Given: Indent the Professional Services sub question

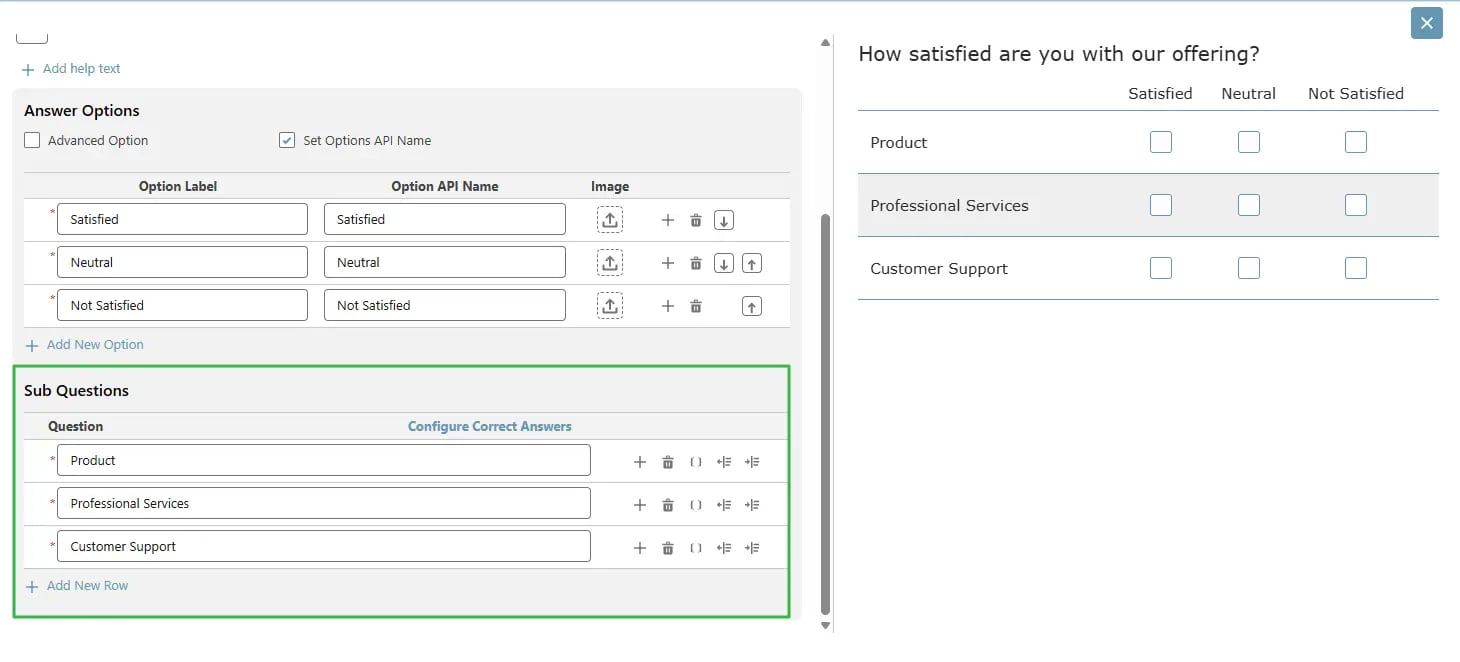Looking at the screenshot, I should pyautogui.click(x=752, y=505).
